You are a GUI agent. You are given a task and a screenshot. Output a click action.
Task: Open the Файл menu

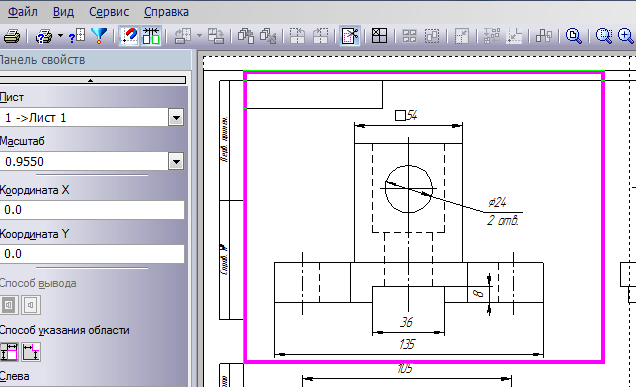pos(23,12)
